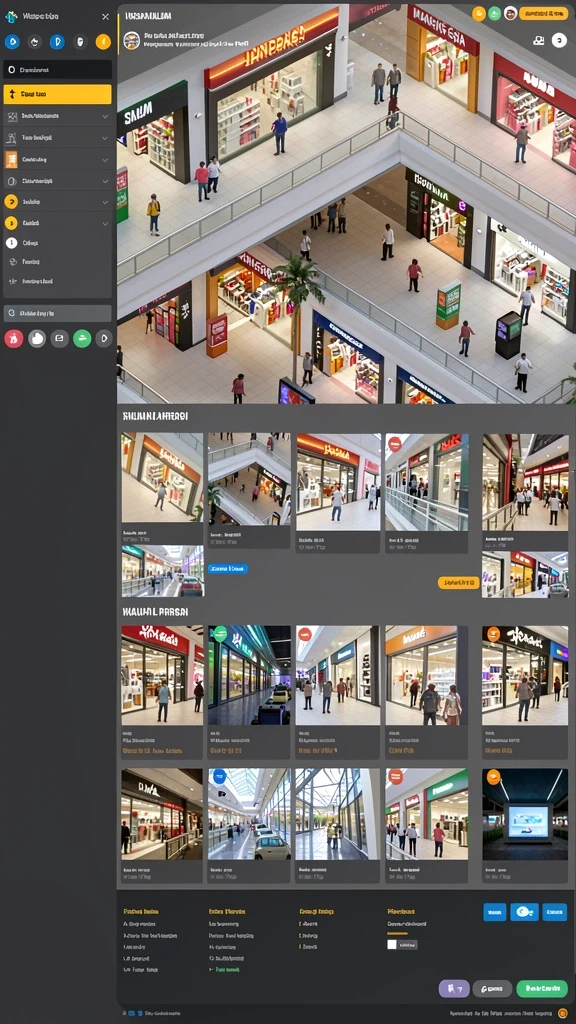
Task: Click the green circular icon in the sidebar bottom row
Action: (x=82, y=338)
